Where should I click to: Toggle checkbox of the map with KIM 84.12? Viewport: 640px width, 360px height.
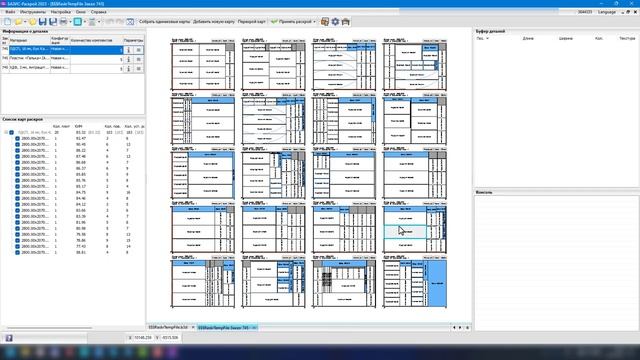coord(17,204)
